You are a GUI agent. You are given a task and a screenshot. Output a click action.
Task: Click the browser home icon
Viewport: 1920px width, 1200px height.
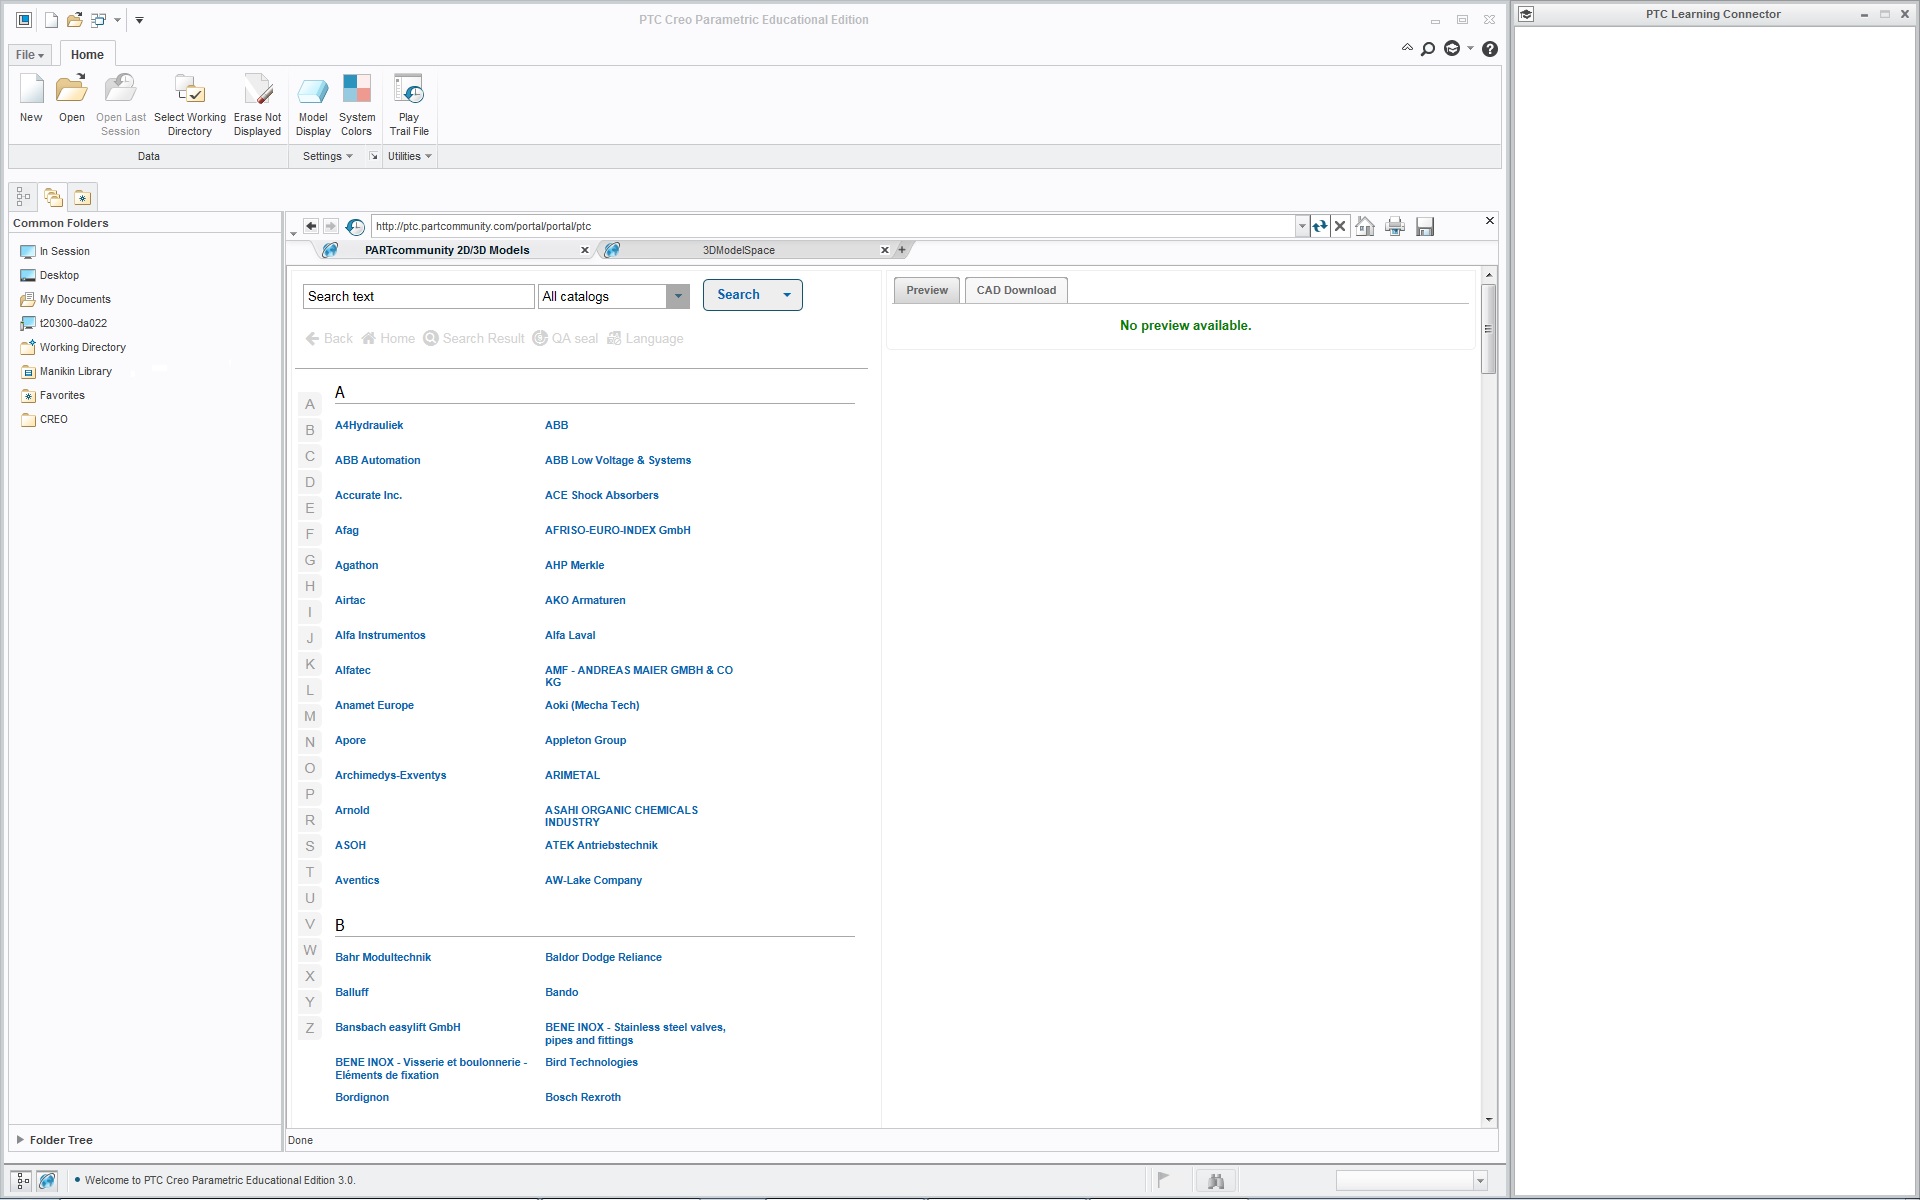pos(1365,227)
